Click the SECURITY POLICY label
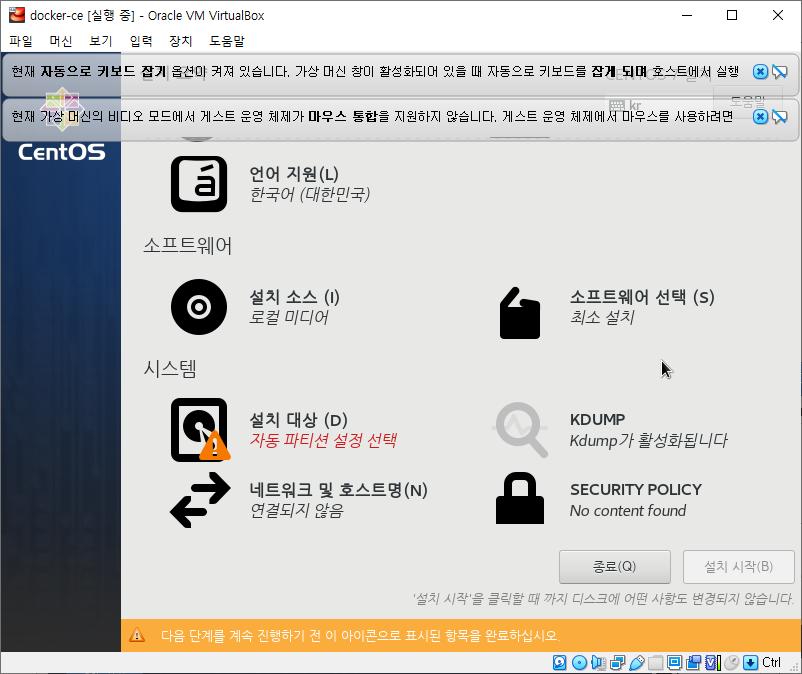The width and height of the screenshot is (802, 674). pos(636,490)
